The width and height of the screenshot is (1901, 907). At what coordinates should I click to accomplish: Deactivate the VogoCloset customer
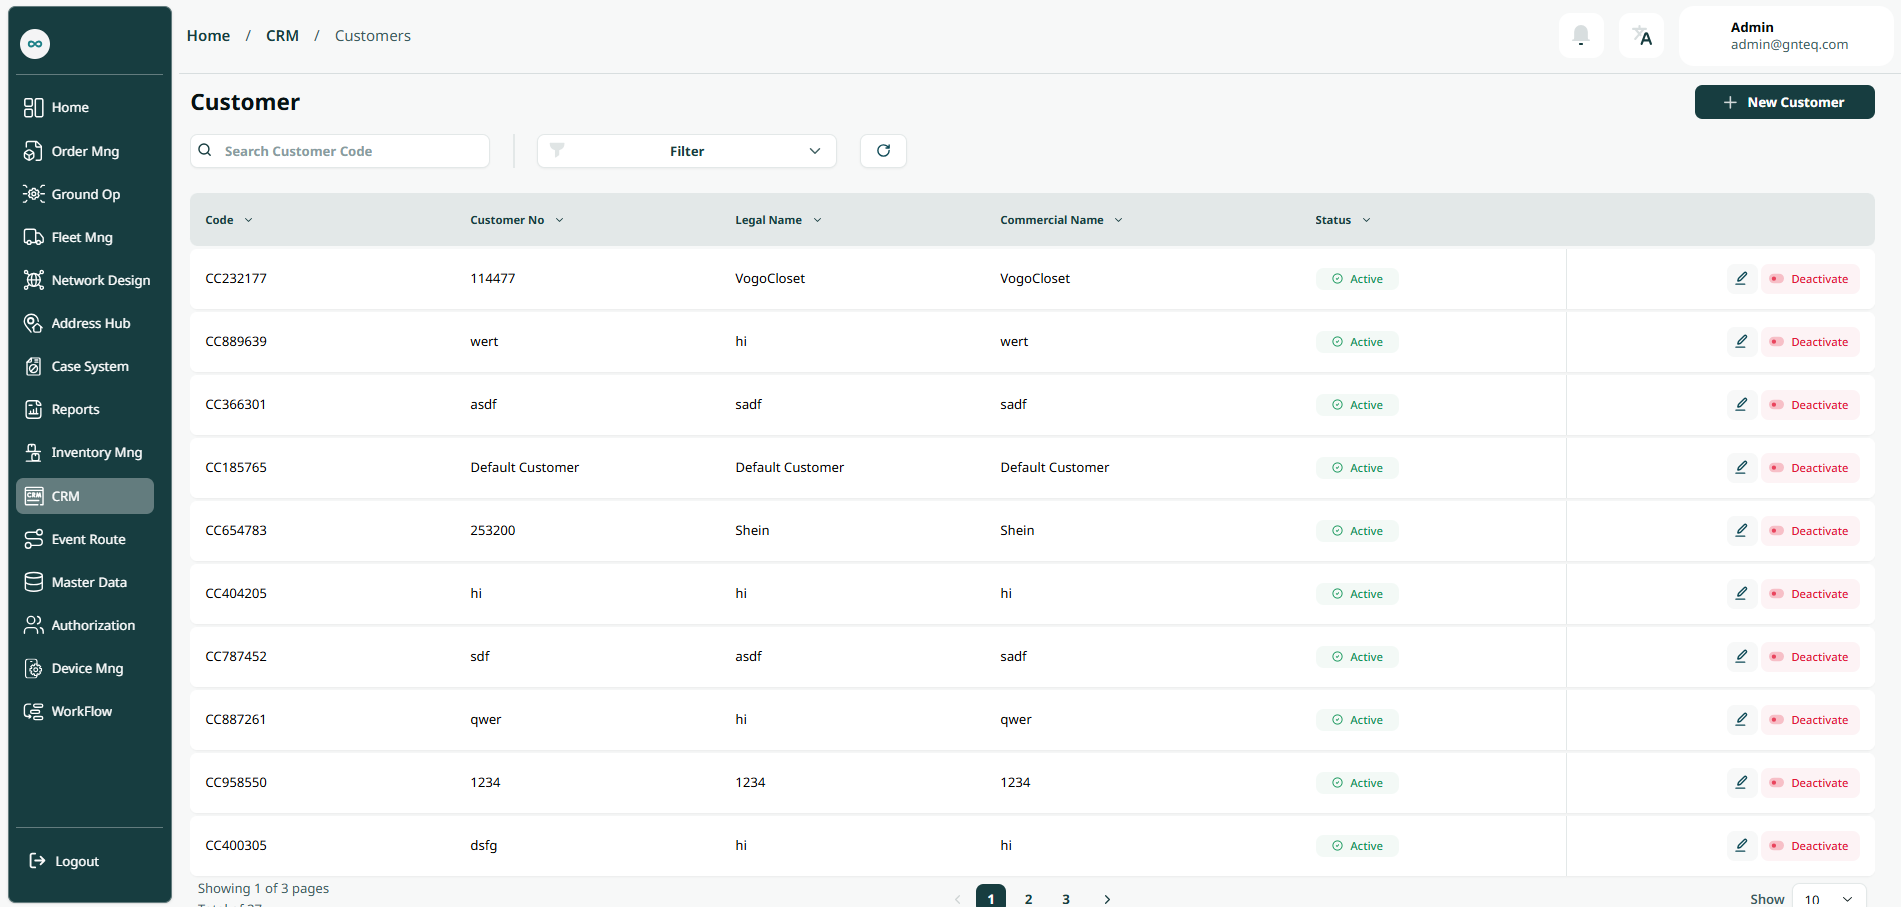pos(1810,279)
